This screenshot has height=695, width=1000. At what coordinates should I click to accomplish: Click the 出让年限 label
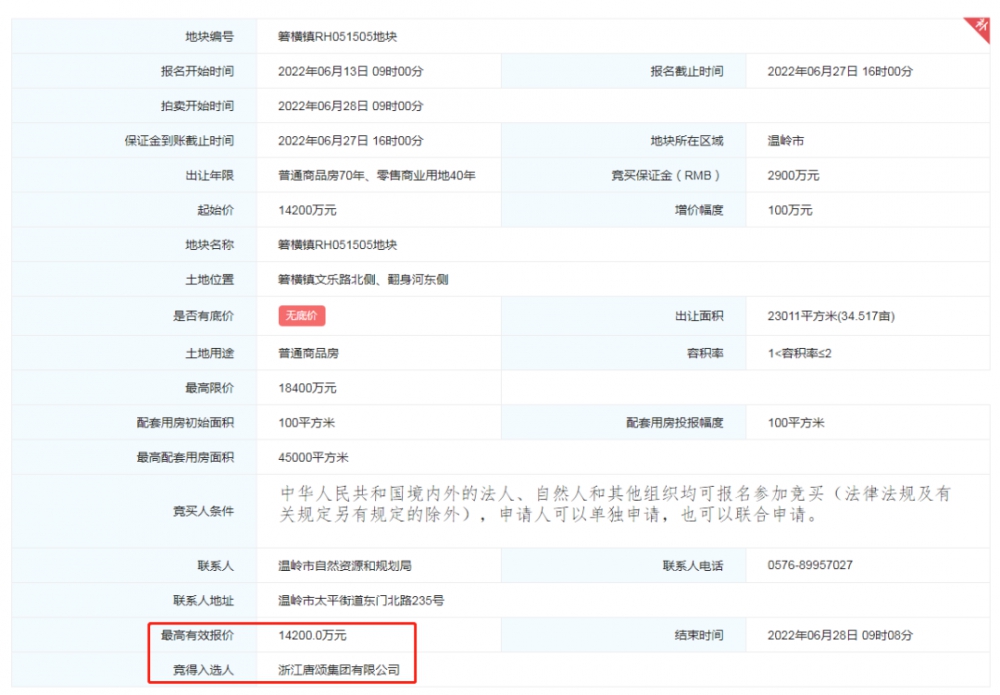tap(209, 175)
